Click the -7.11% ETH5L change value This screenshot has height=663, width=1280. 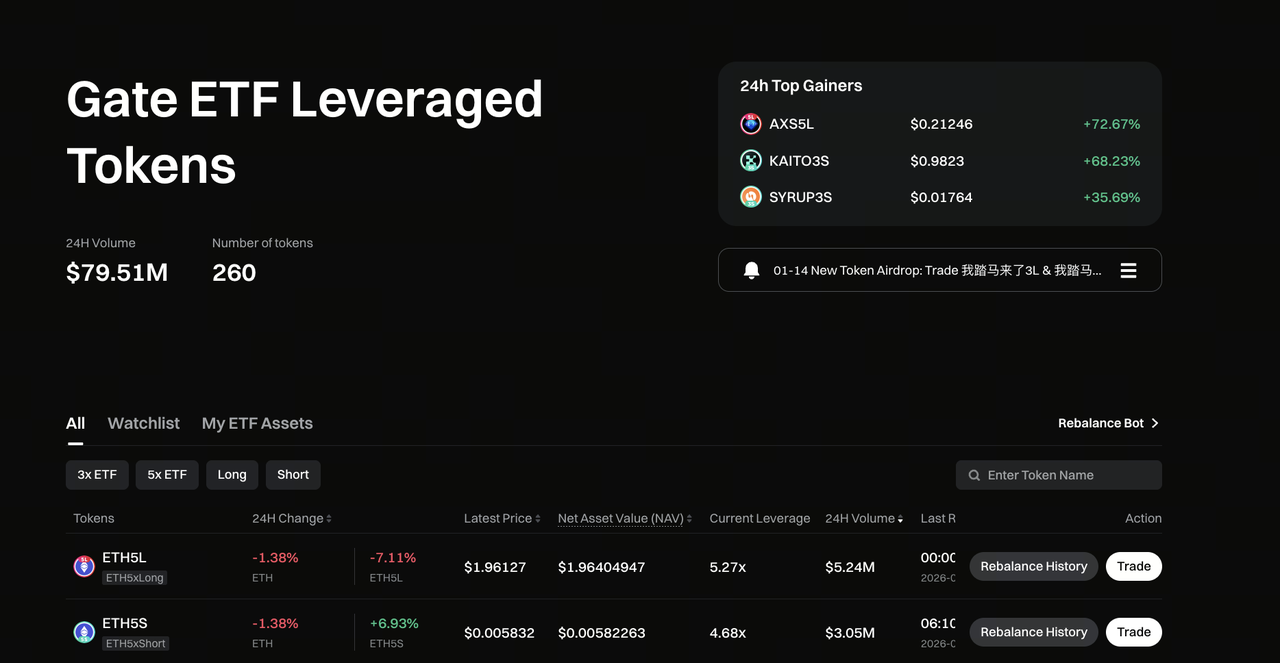pyautogui.click(x=393, y=557)
